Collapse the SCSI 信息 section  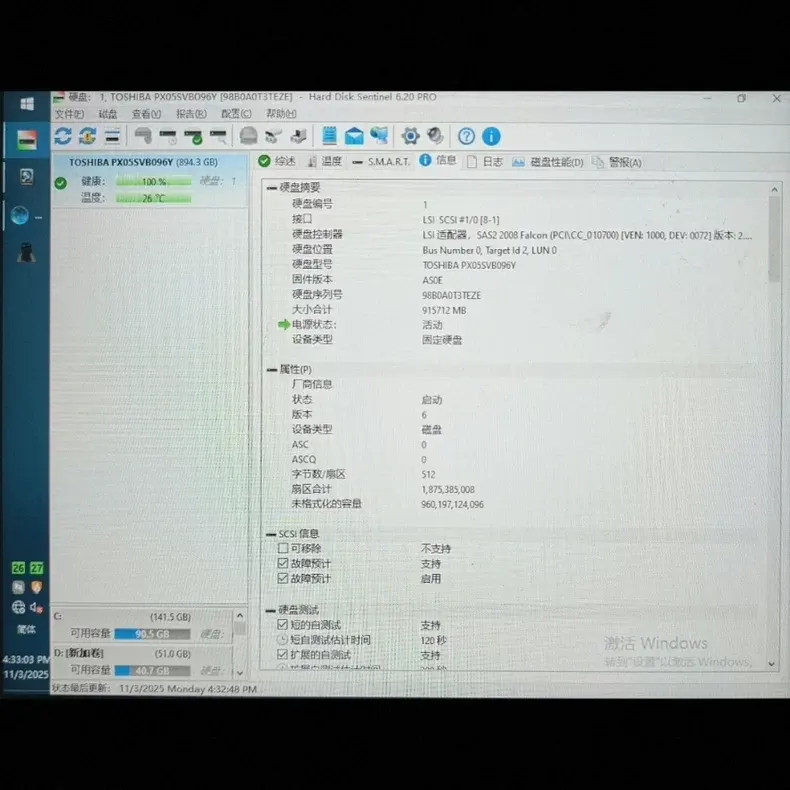coord(271,534)
